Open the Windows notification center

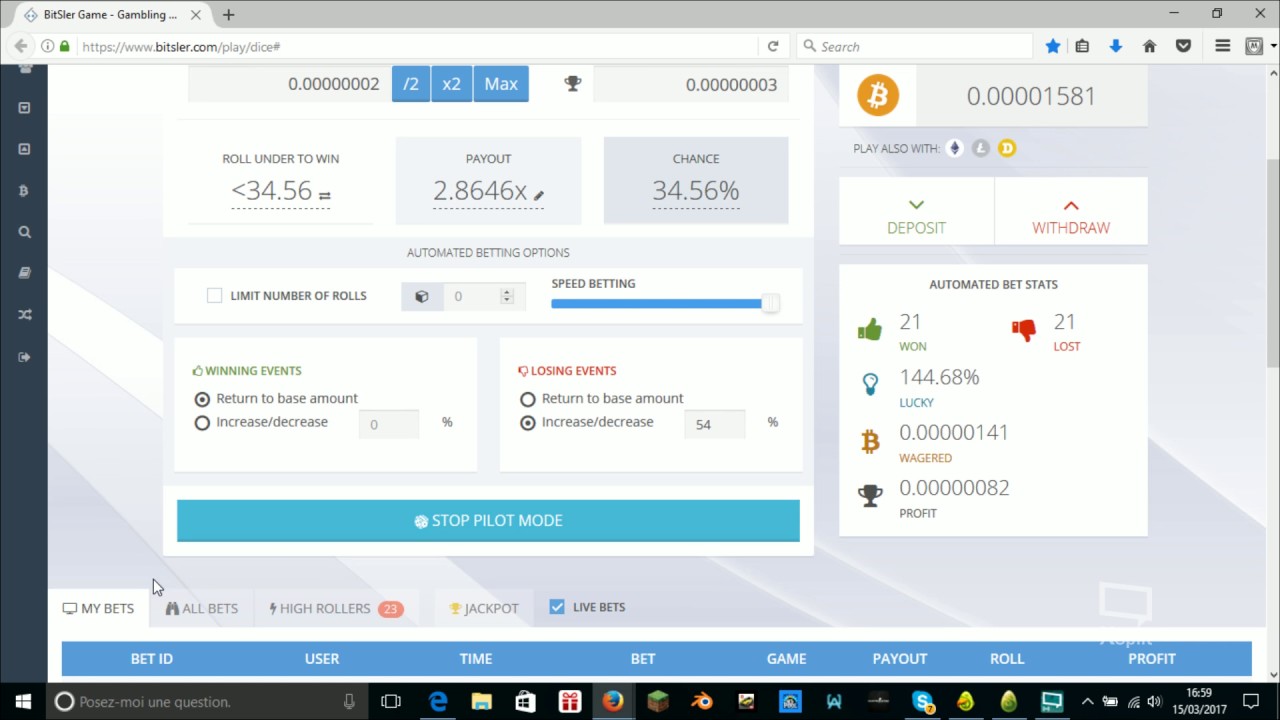click(x=1251, y=701)
